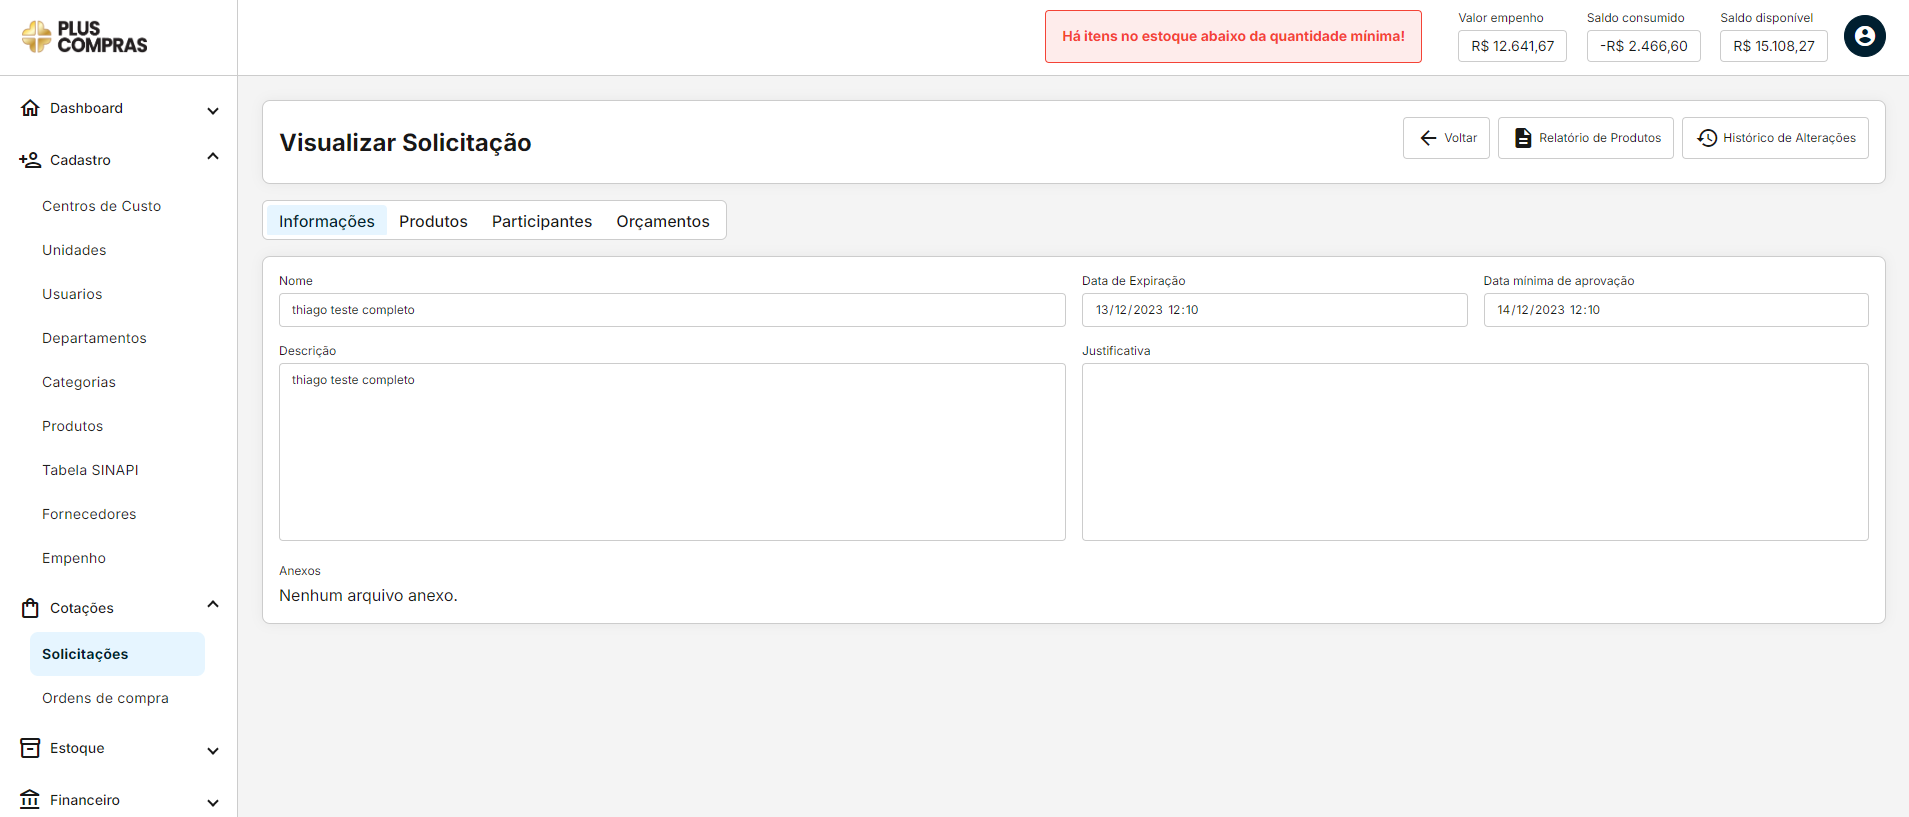This screenshot has width=1909, height=817.
Task: Collapse the Cotações section chevron
Action: [x=213, y=605]
